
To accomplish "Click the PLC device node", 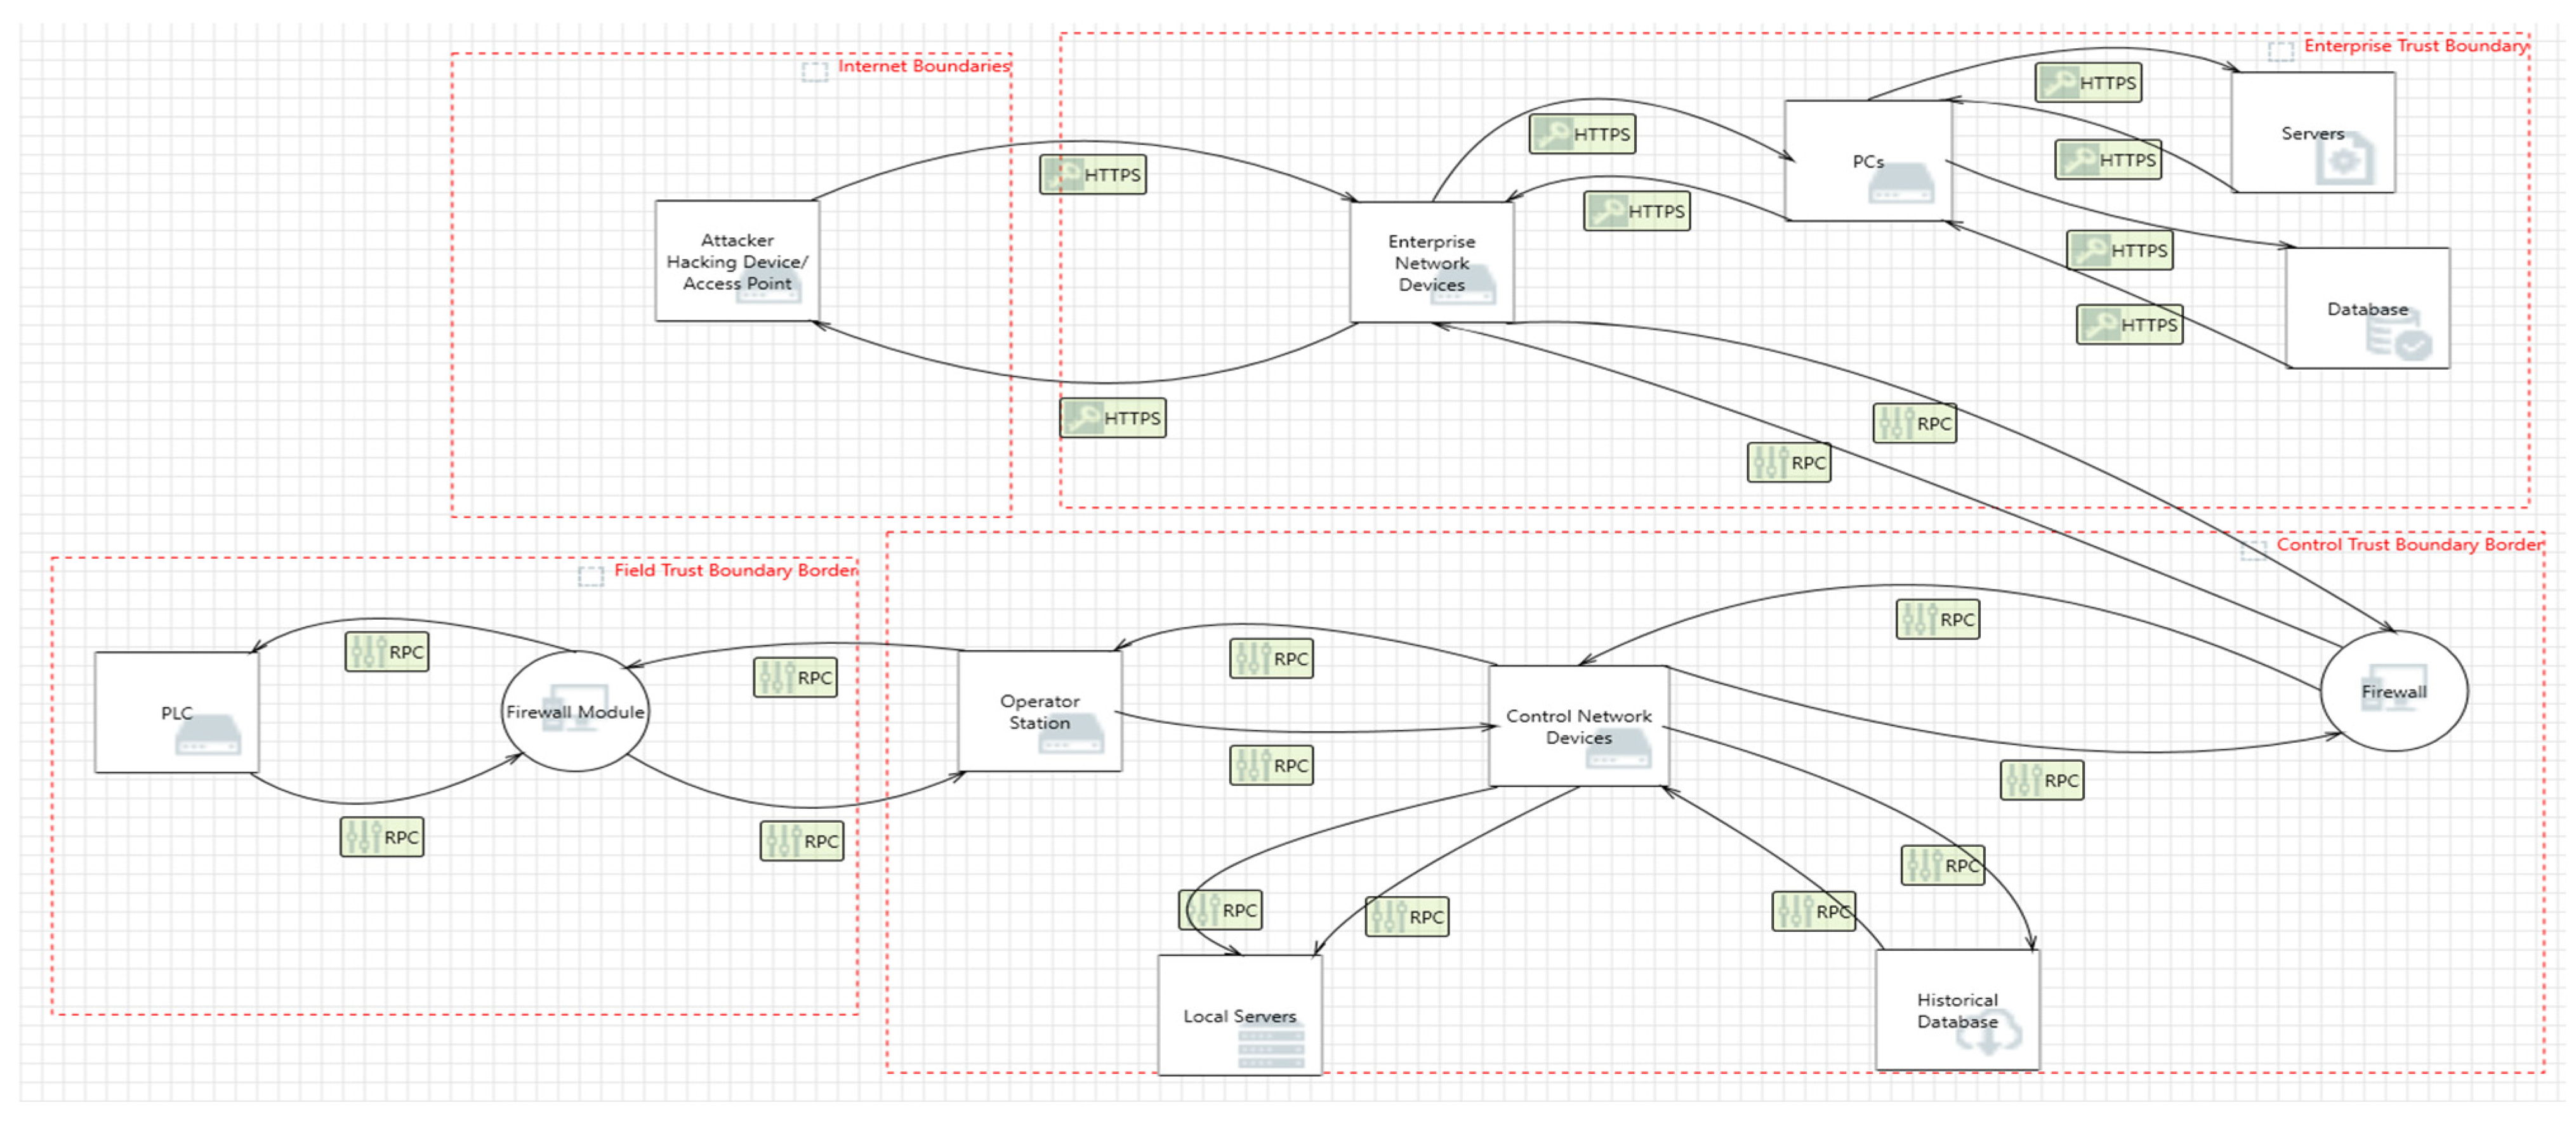I will coord(177,712).
